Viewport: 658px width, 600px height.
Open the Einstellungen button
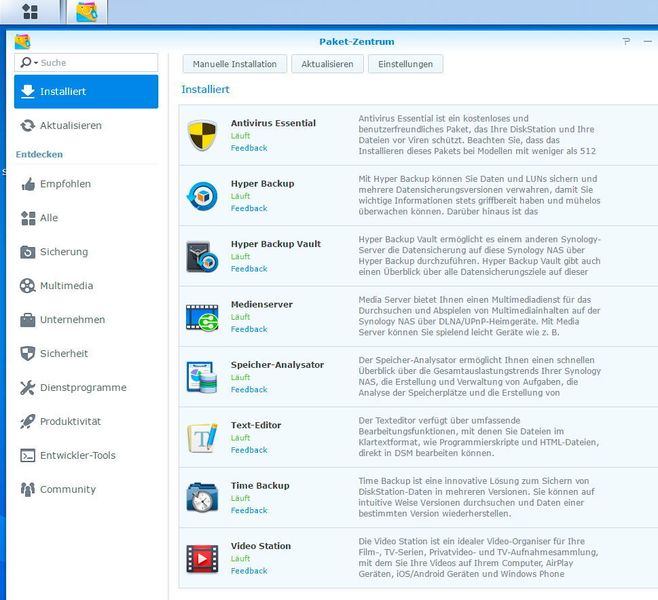click(405, 64)
